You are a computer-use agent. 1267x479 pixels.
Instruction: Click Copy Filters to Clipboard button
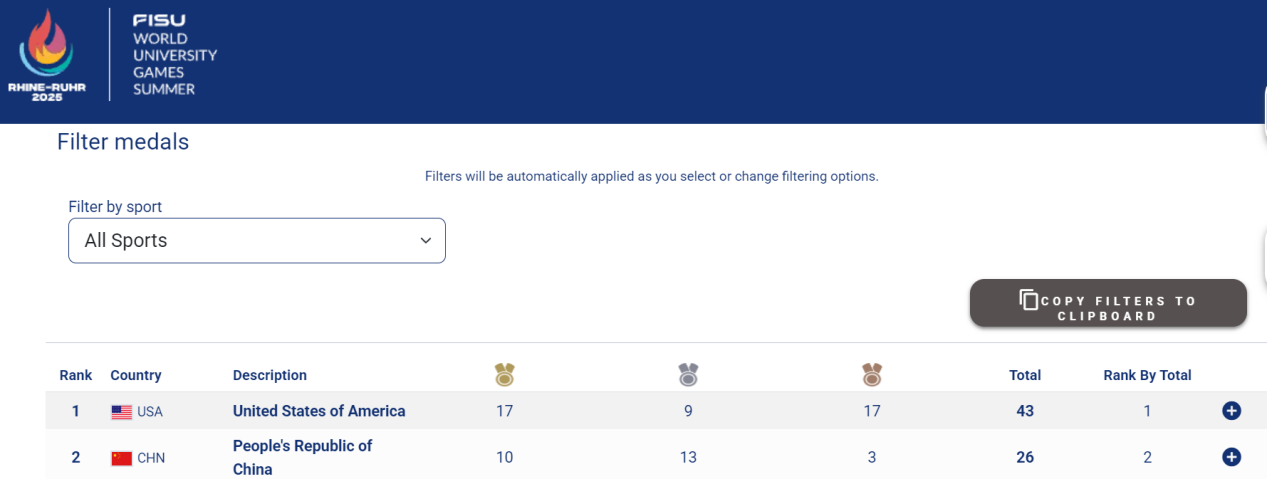click(x=1108, y=303)
